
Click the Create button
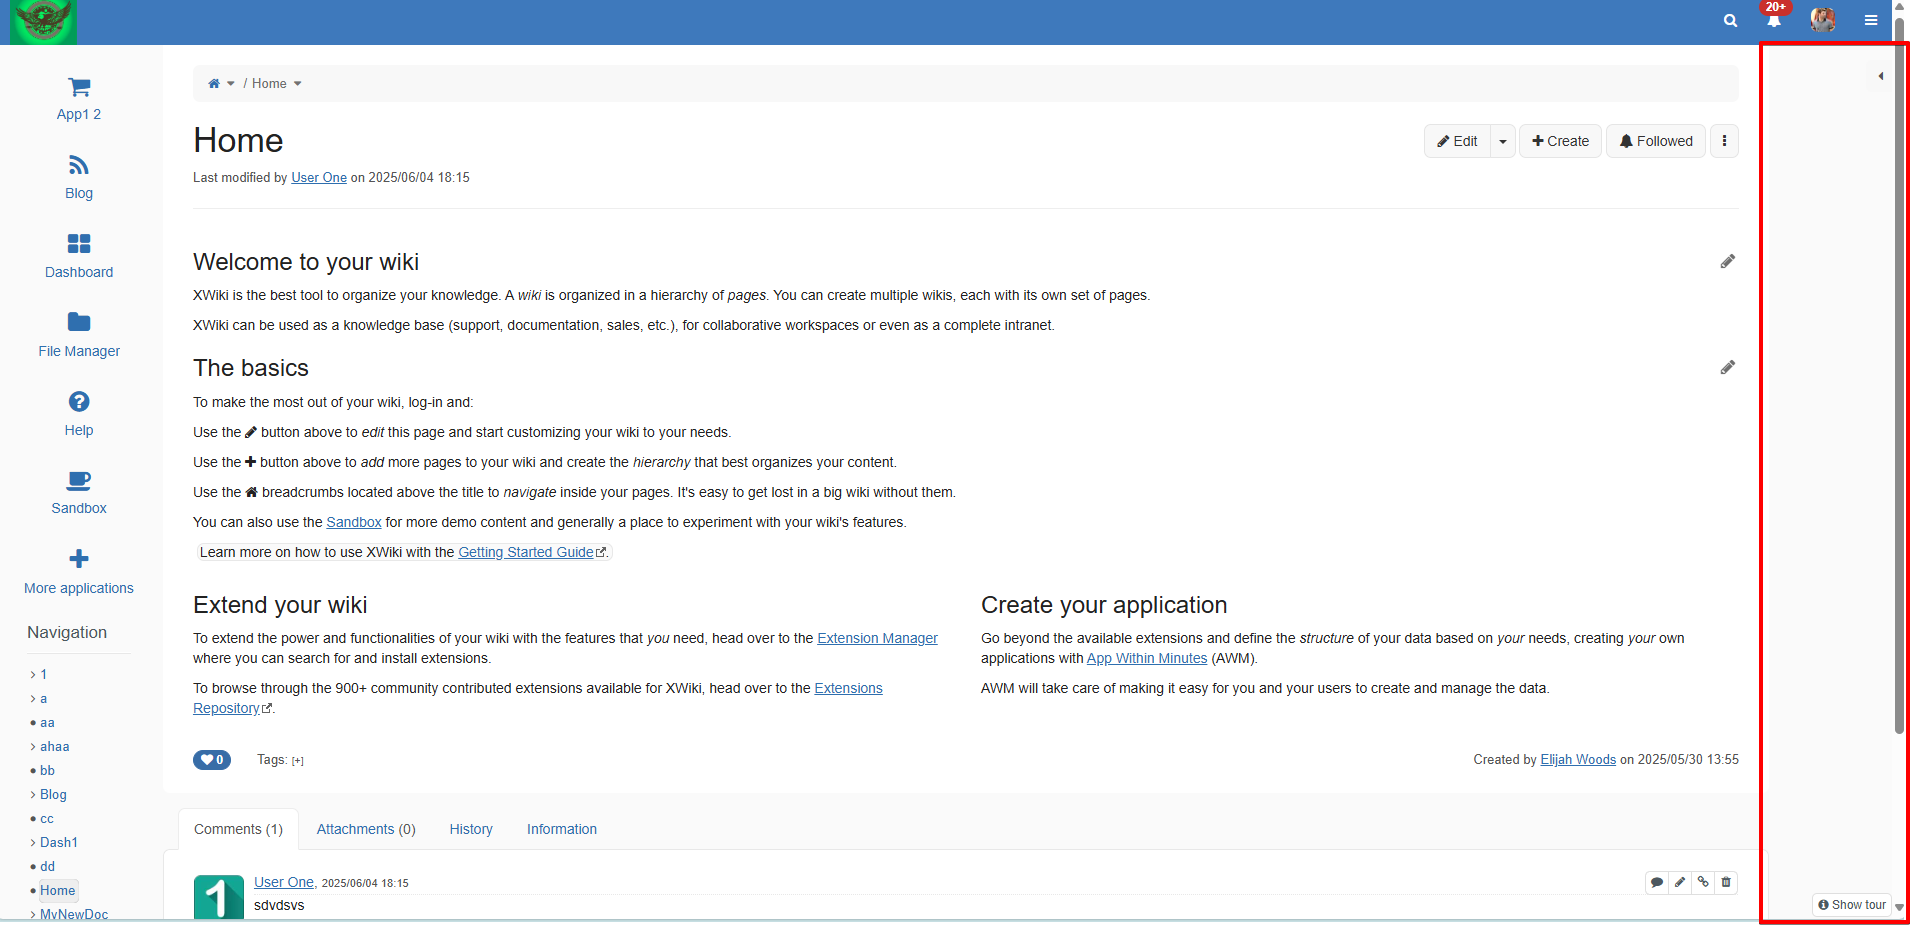click(x=1560, y=141)
